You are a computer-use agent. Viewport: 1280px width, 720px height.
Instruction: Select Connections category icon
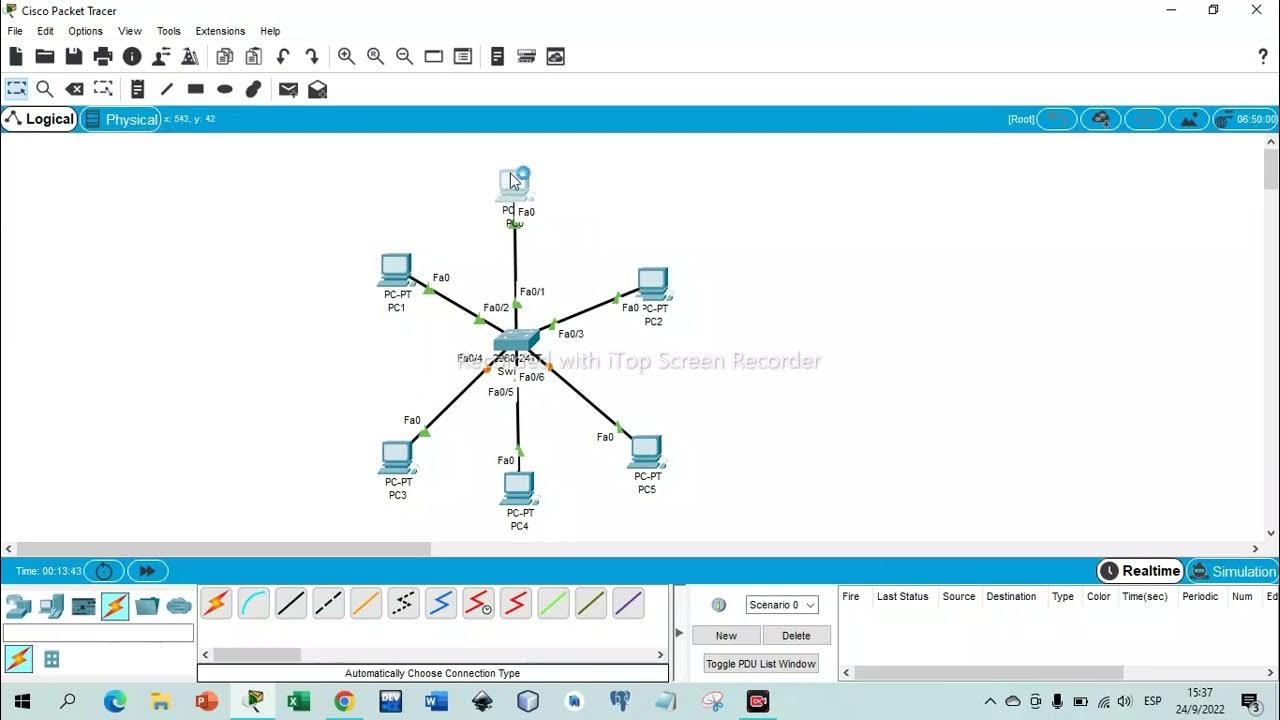[x=115, y=606]
